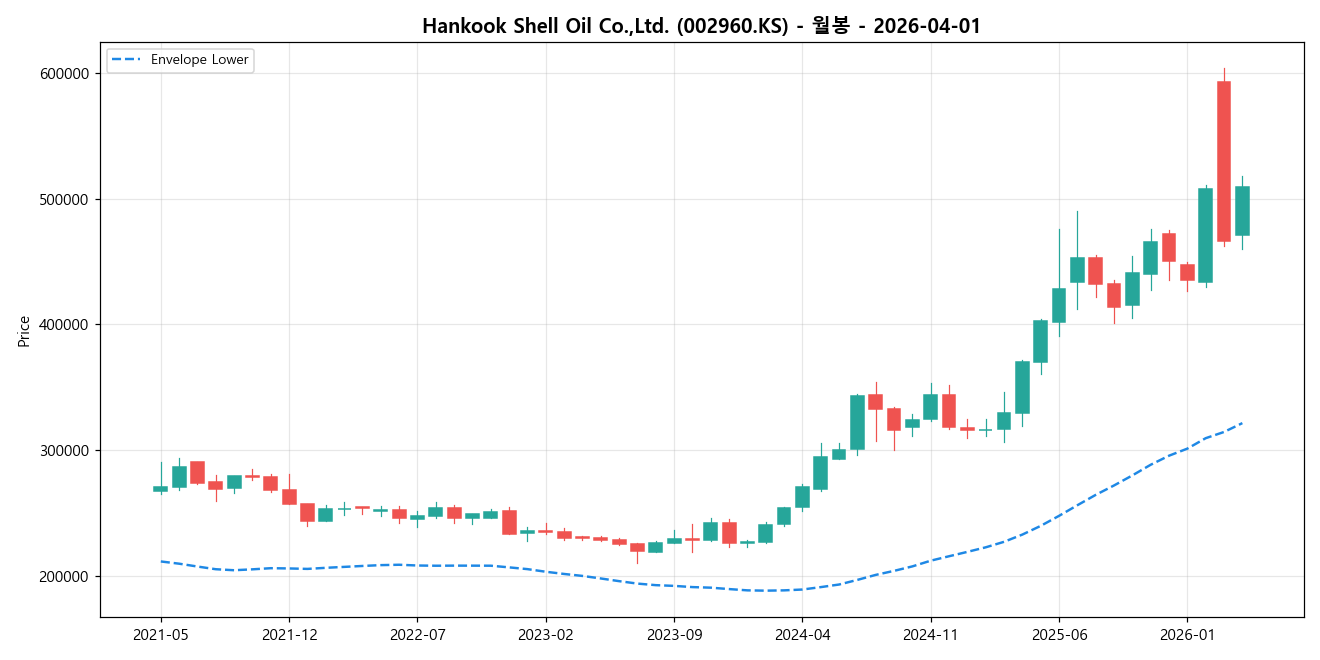Click the first green candlestick at 2021-05
1320x660 pixels.
tap(160, 489)
